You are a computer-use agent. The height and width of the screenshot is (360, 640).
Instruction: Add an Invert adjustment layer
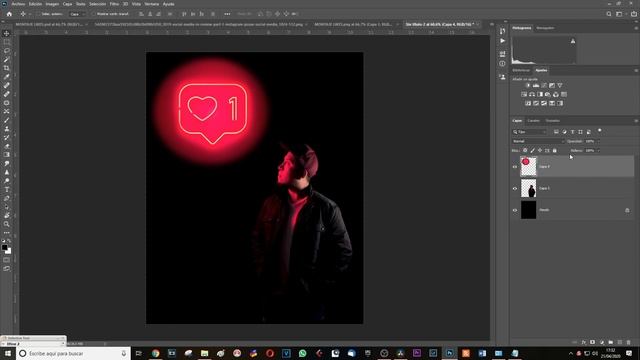click(x=528, y=103)
